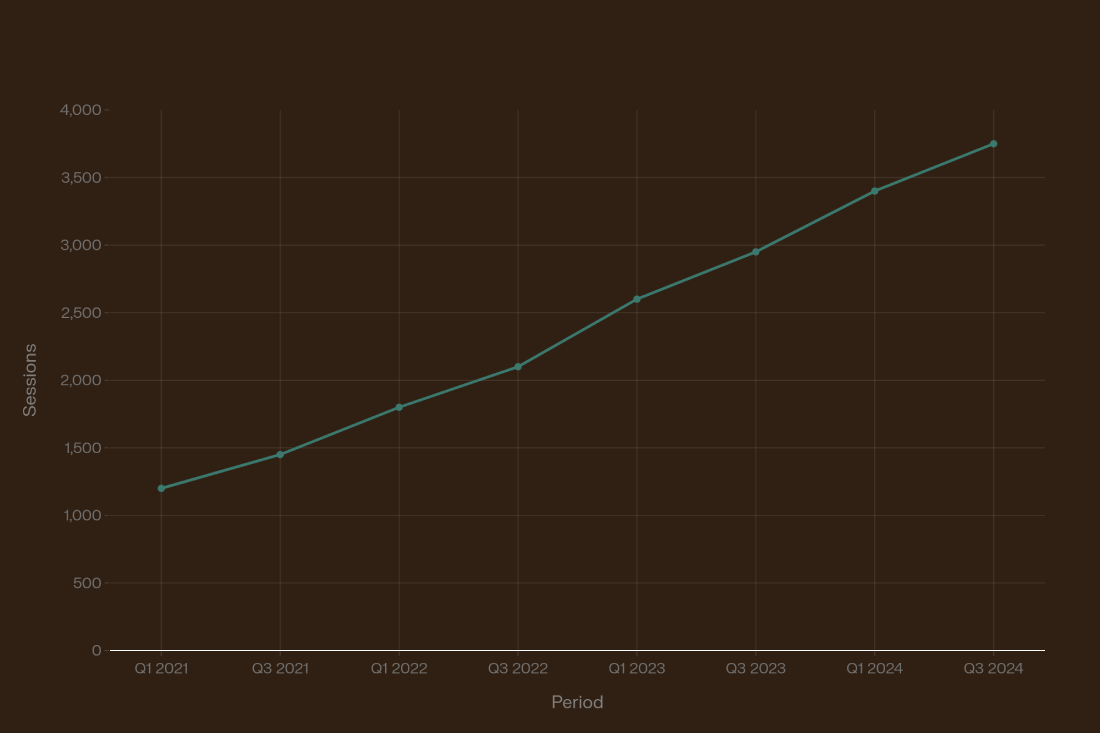Select the Q1 2021 x-axis label

click(161, 669)
